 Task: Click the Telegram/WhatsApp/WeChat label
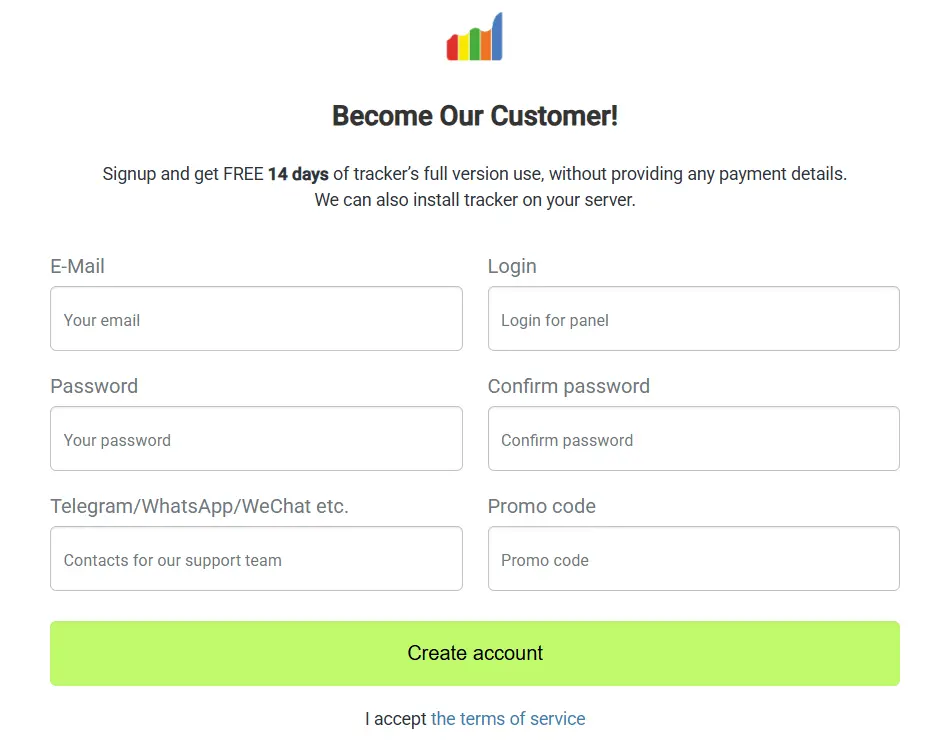pos(199,506)
